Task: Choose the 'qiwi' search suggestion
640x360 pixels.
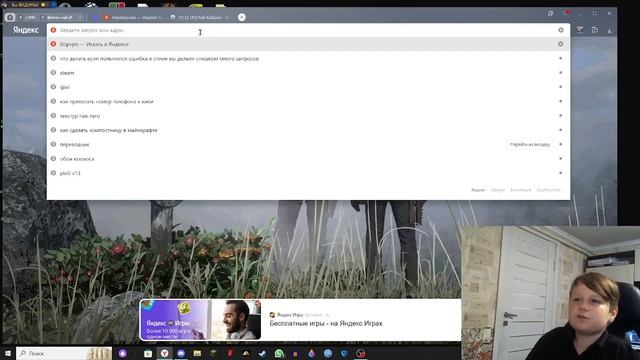Action: pyautogui.click(x=308, y=87)
